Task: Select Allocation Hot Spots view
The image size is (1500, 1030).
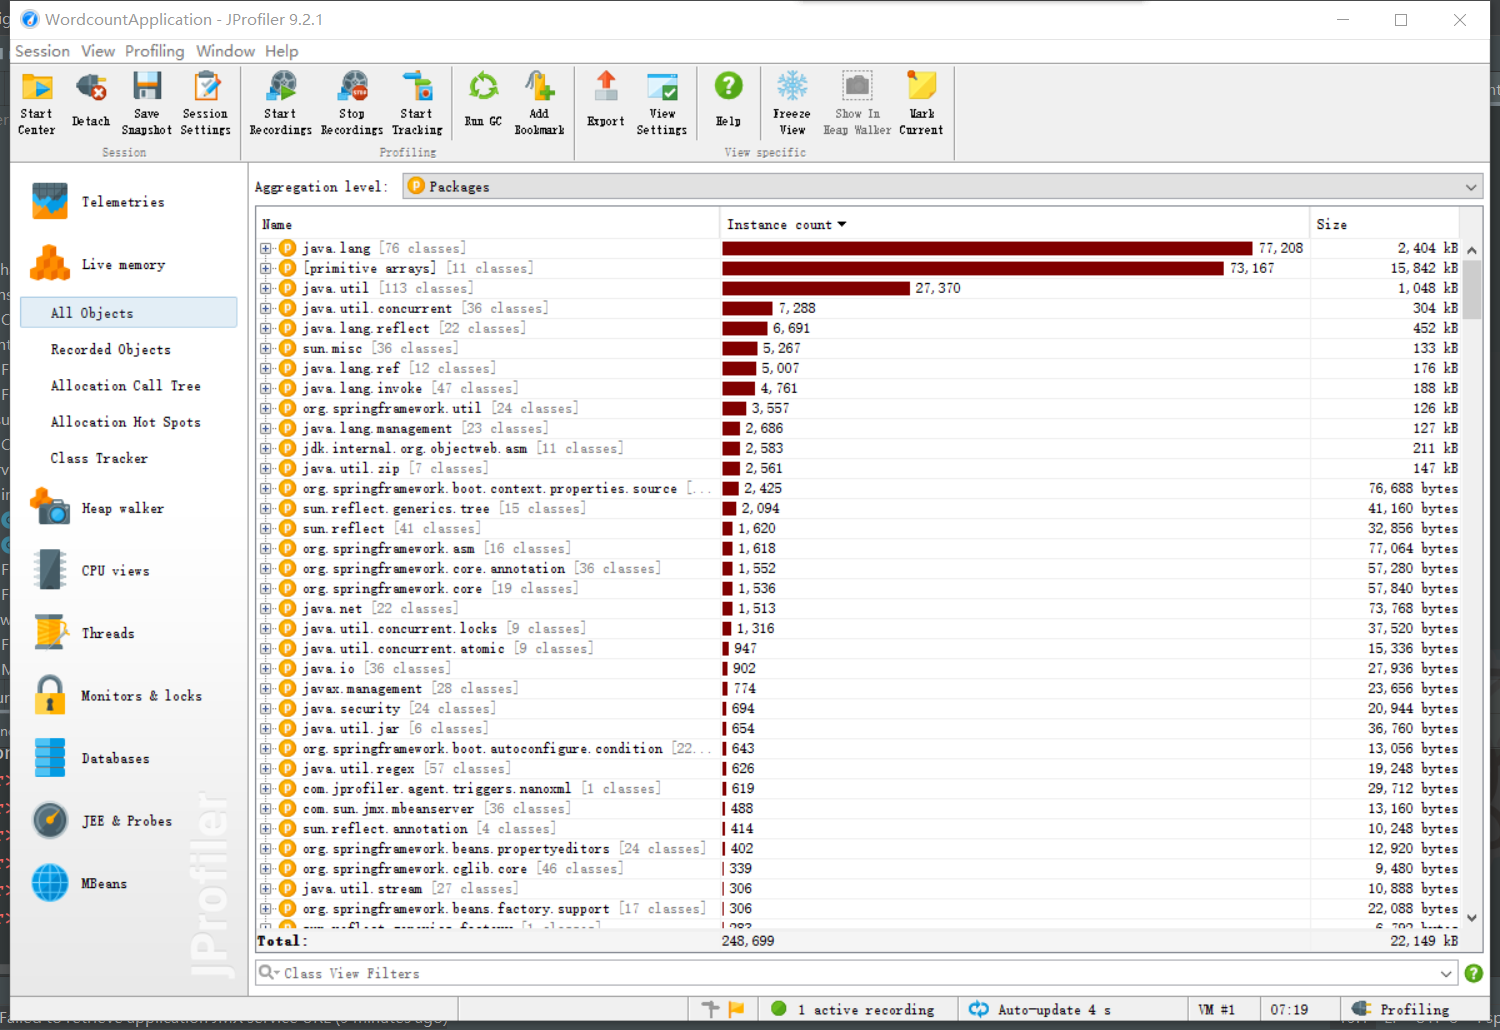Action: tap(126, 422)
